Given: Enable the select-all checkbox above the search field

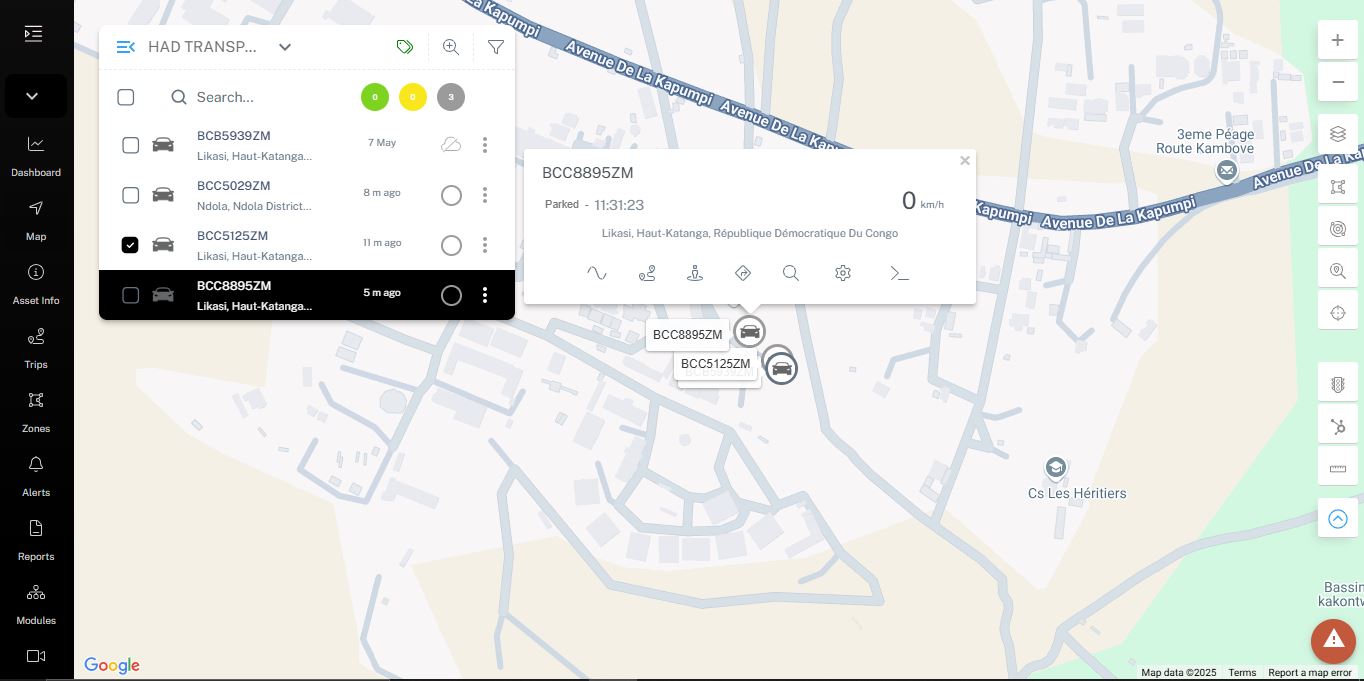Looking at the screenshot, I should click(x=126, y=97).
